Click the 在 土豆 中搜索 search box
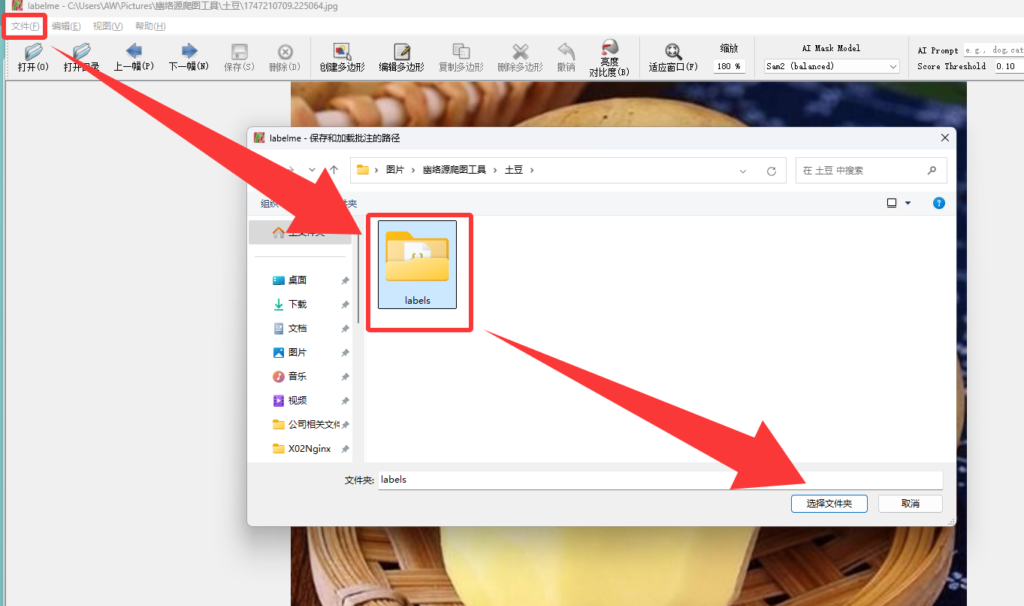The height and width of the screenshot is (606, 1024). coord(871,170)
